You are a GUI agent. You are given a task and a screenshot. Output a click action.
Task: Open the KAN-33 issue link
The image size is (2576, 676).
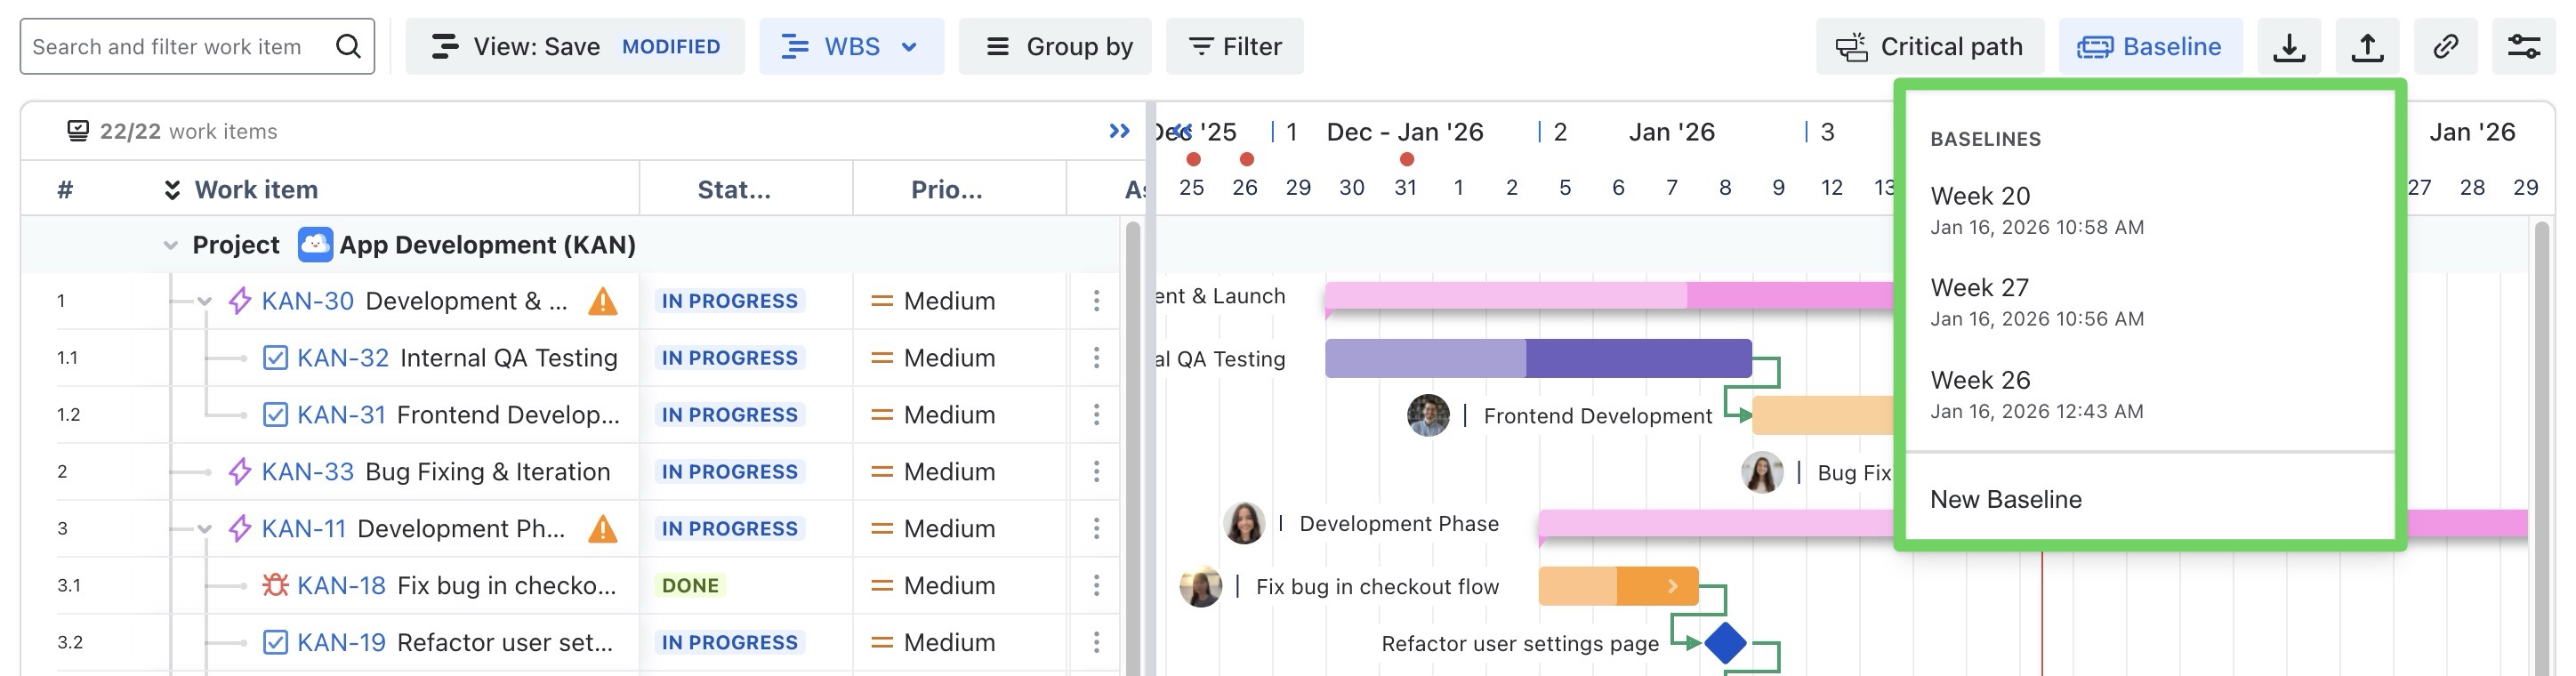(x=307, y=472)
